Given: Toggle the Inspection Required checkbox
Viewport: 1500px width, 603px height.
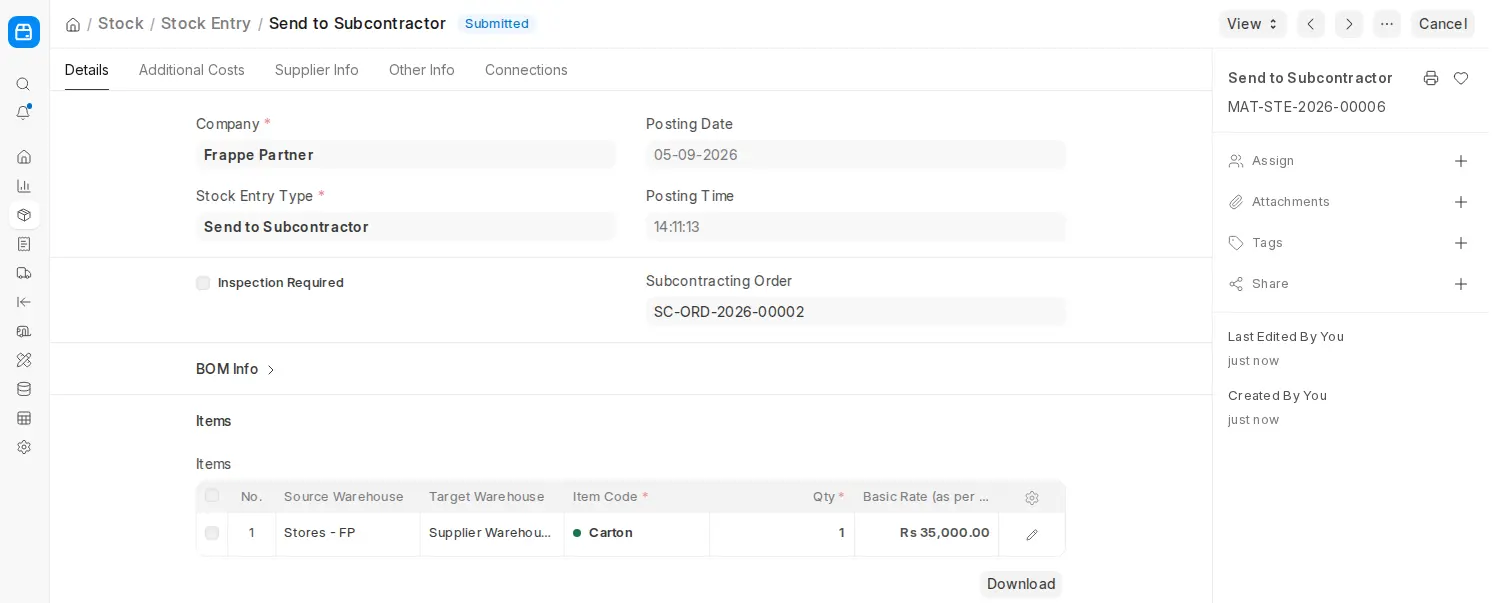Looking at the screenshot, I should 203,283.
